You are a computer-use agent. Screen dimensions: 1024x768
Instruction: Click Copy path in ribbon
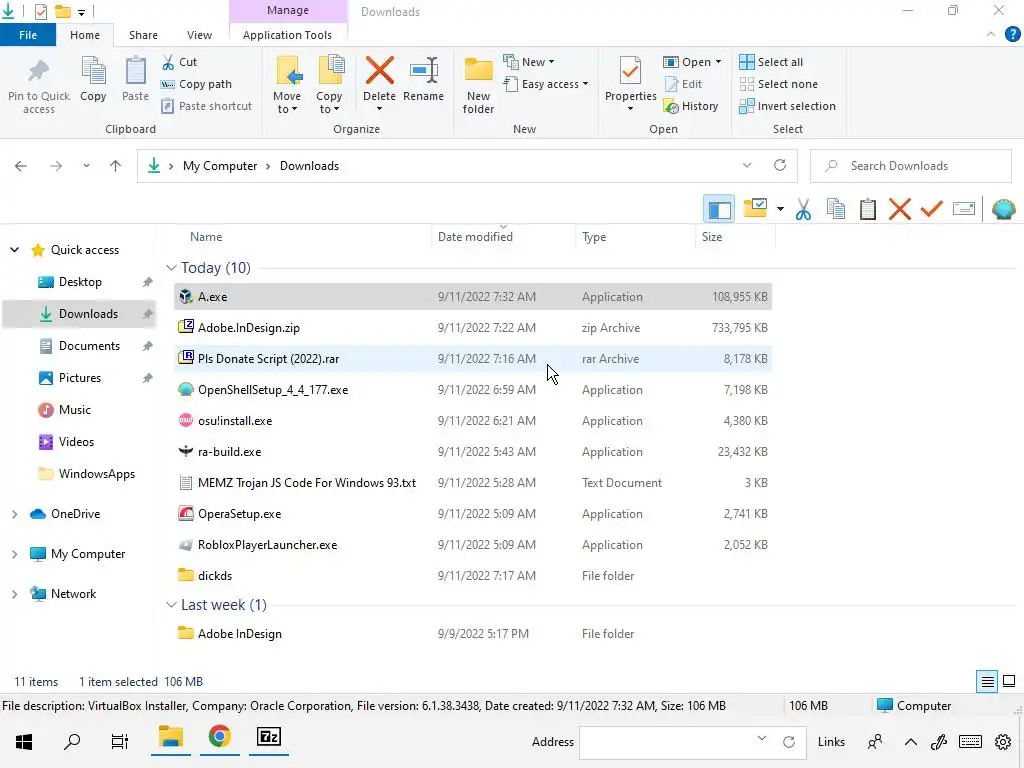pos(197,84)
